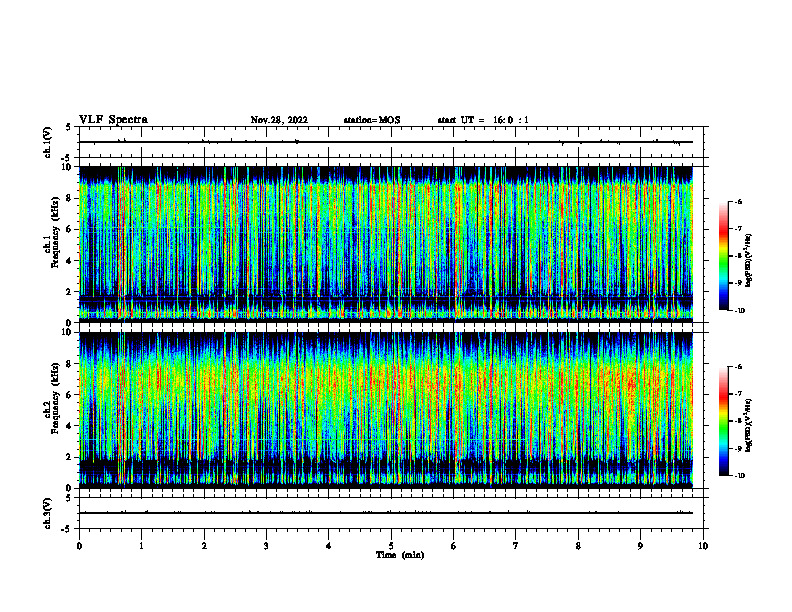Click the 8 kHz tick of the ch.2 frequency axis
The width and height of the screenshot is (792, 612).
tap(70, 364)
